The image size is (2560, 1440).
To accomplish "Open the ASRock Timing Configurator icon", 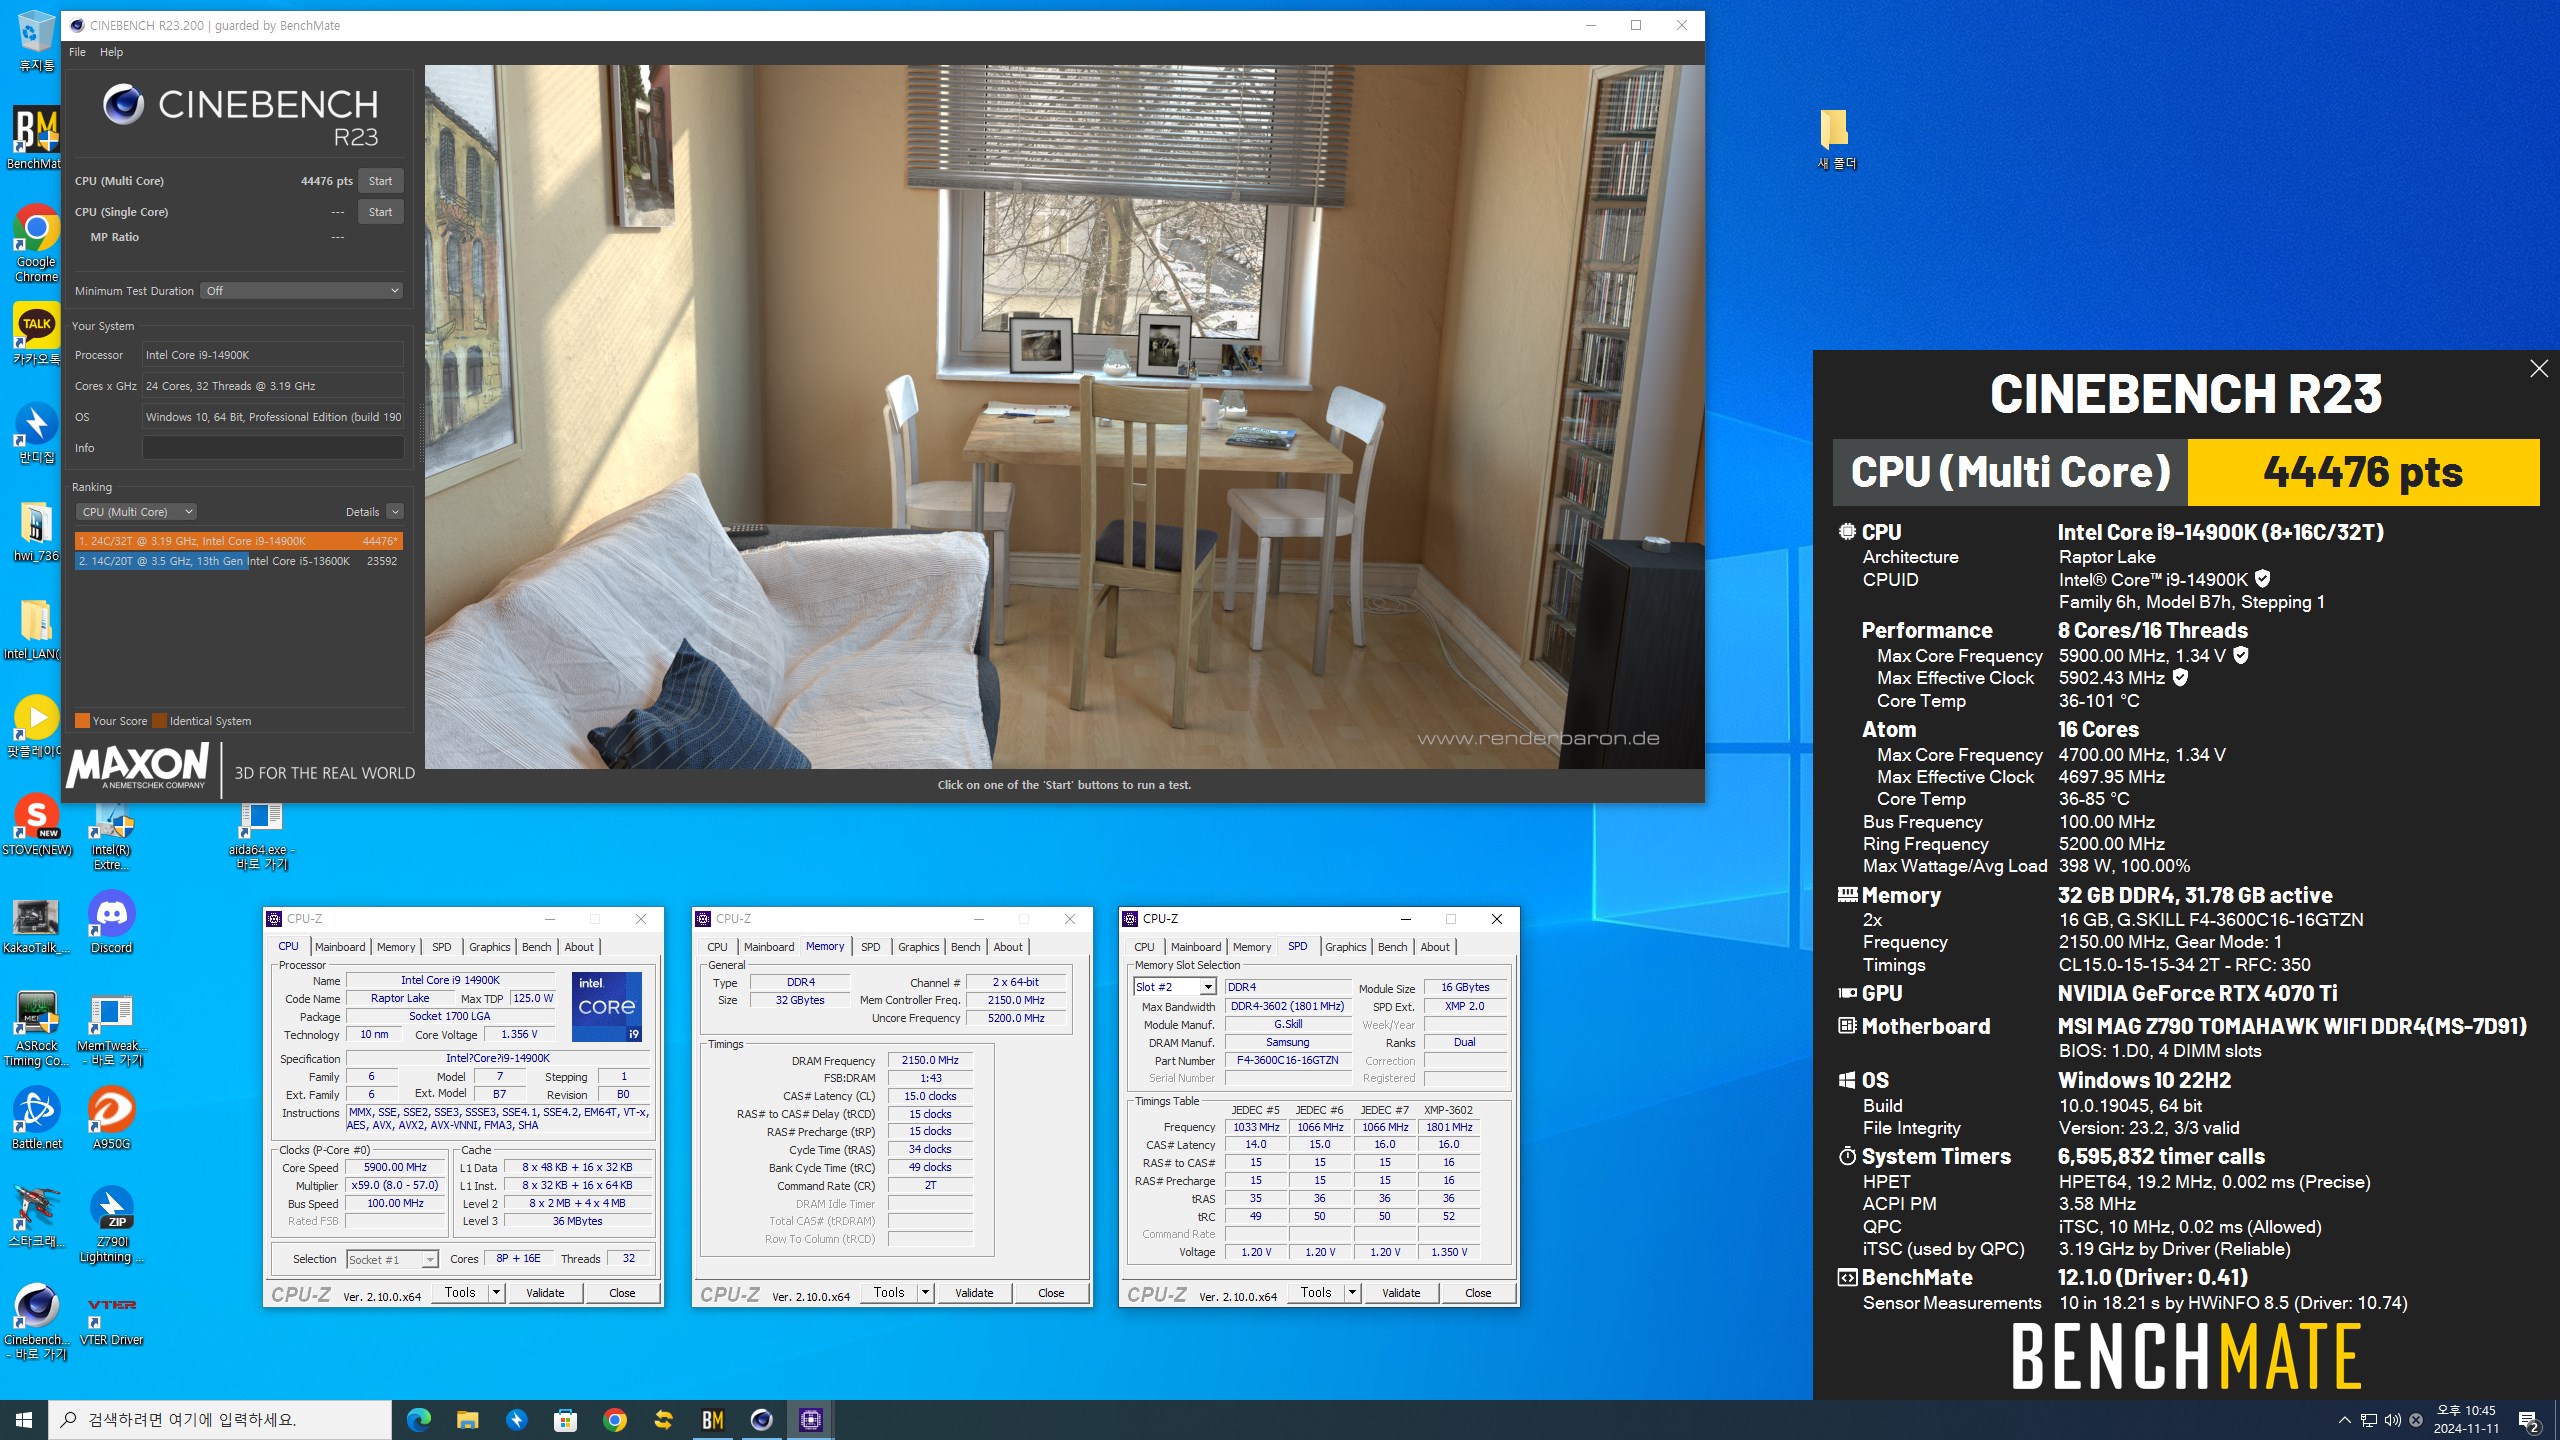I will click(x=36, y=1028).
